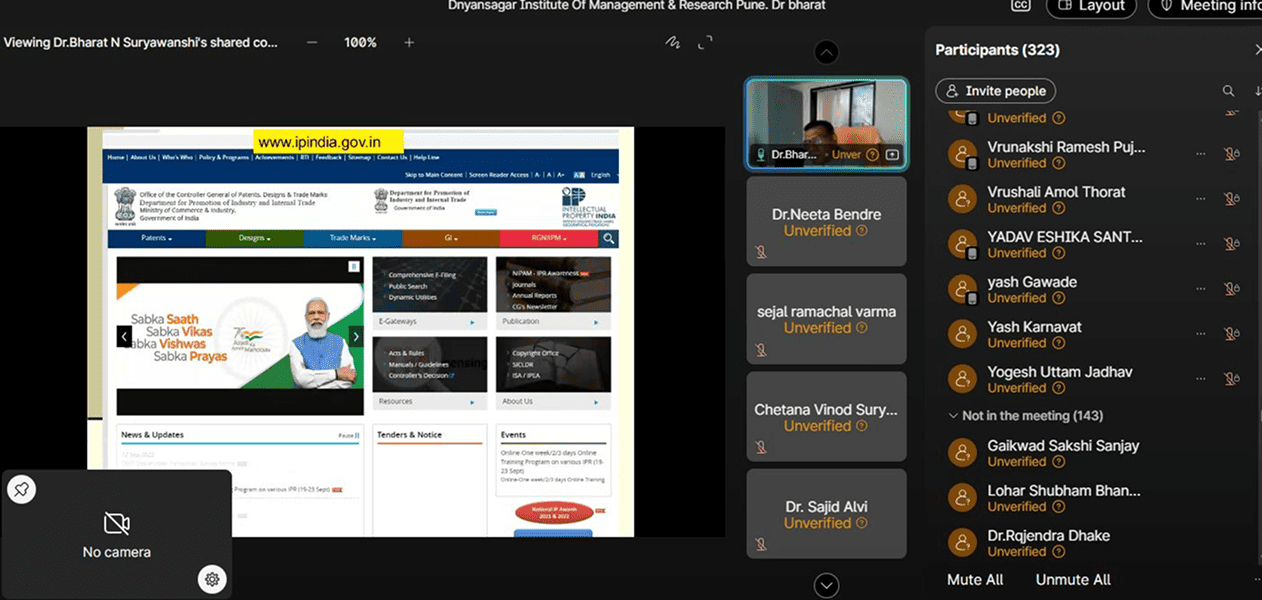Click website search magnifier icon
Viewport: 1262px width, 600px height.
[609, 238]
